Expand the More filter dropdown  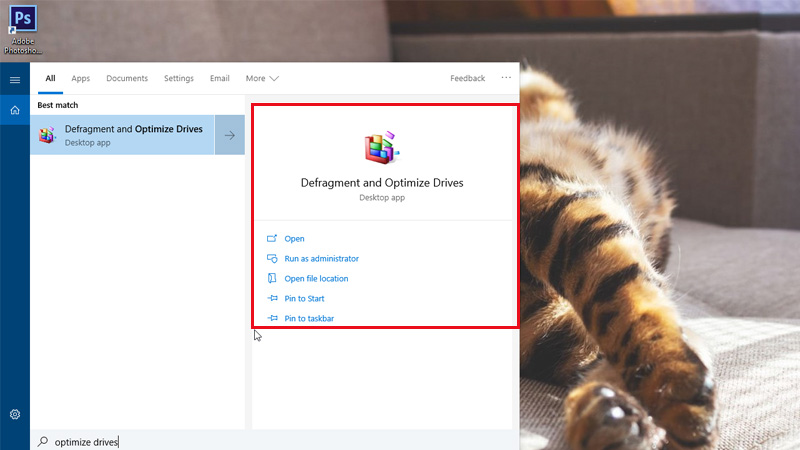[x=262, y=78]
